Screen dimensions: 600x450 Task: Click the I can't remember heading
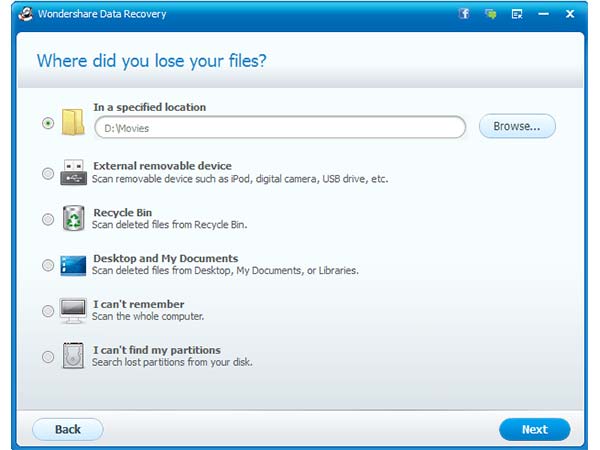(139, 304)
